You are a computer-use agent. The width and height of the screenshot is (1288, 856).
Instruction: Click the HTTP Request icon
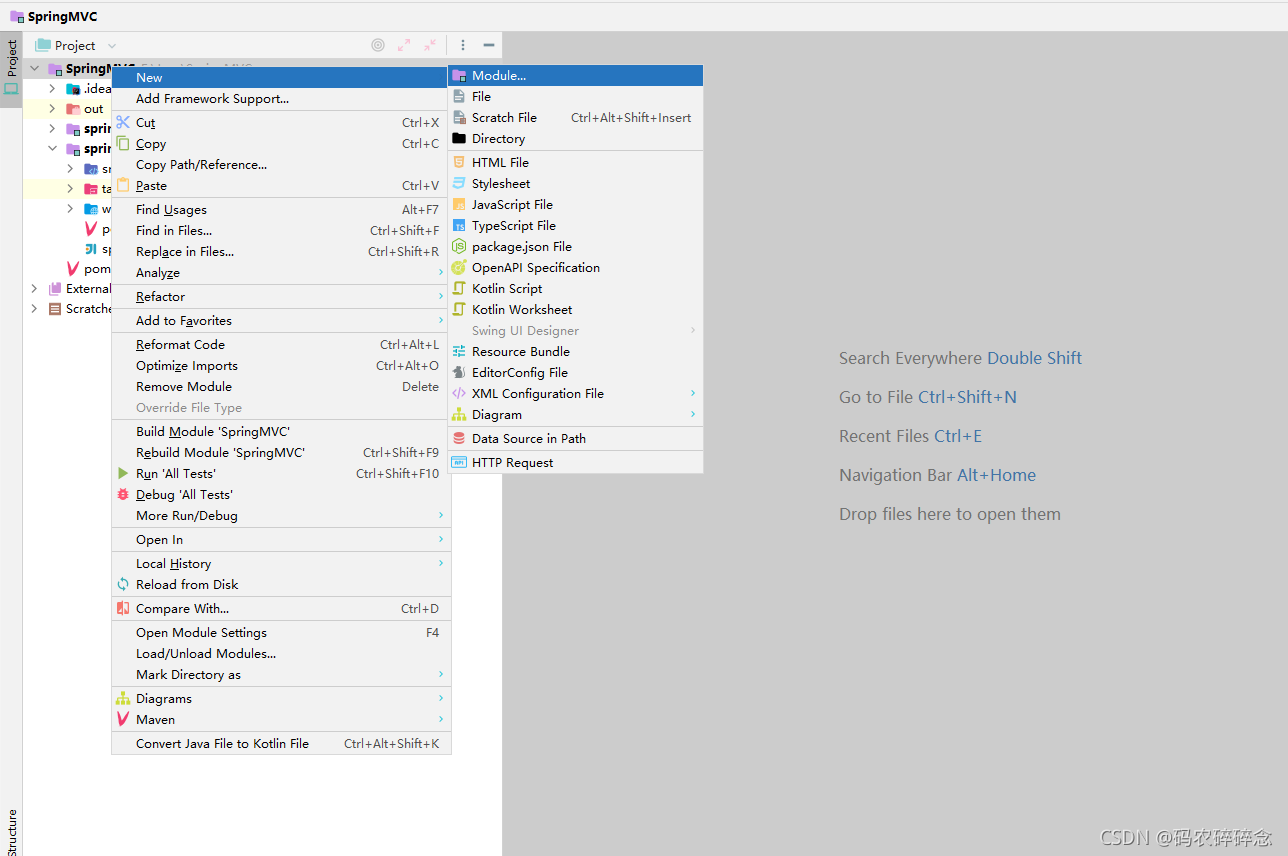tap(459, 462)
